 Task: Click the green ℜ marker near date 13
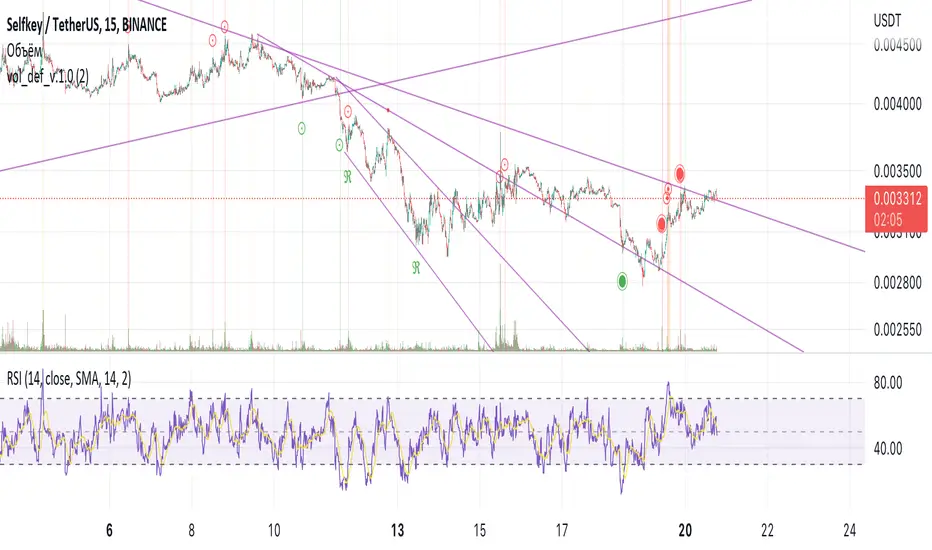[x=416, y=268]
